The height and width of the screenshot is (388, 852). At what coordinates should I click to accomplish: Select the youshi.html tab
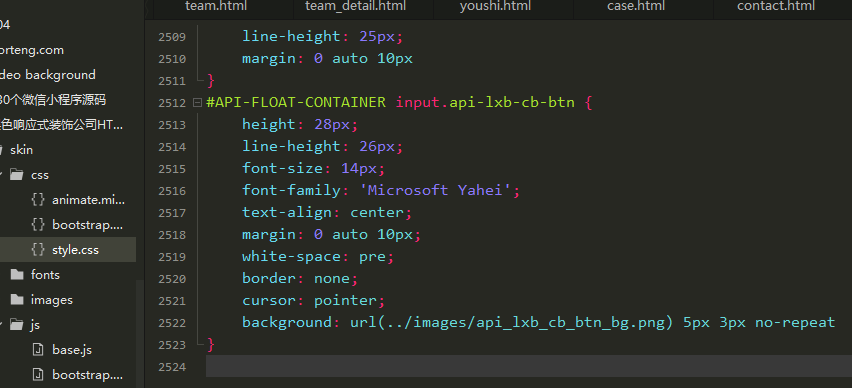click(495, 7)
